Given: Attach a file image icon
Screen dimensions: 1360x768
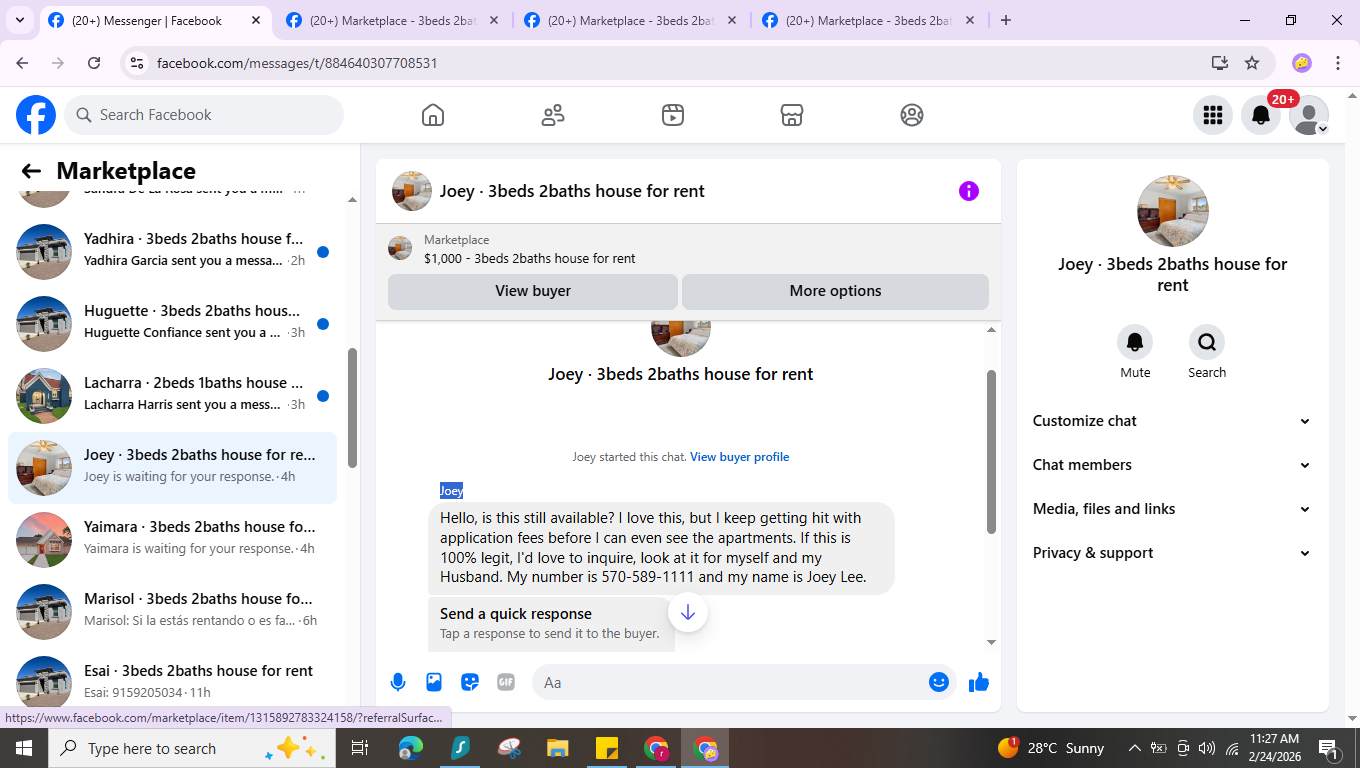Looking at the screenshot, I should 434,682.
